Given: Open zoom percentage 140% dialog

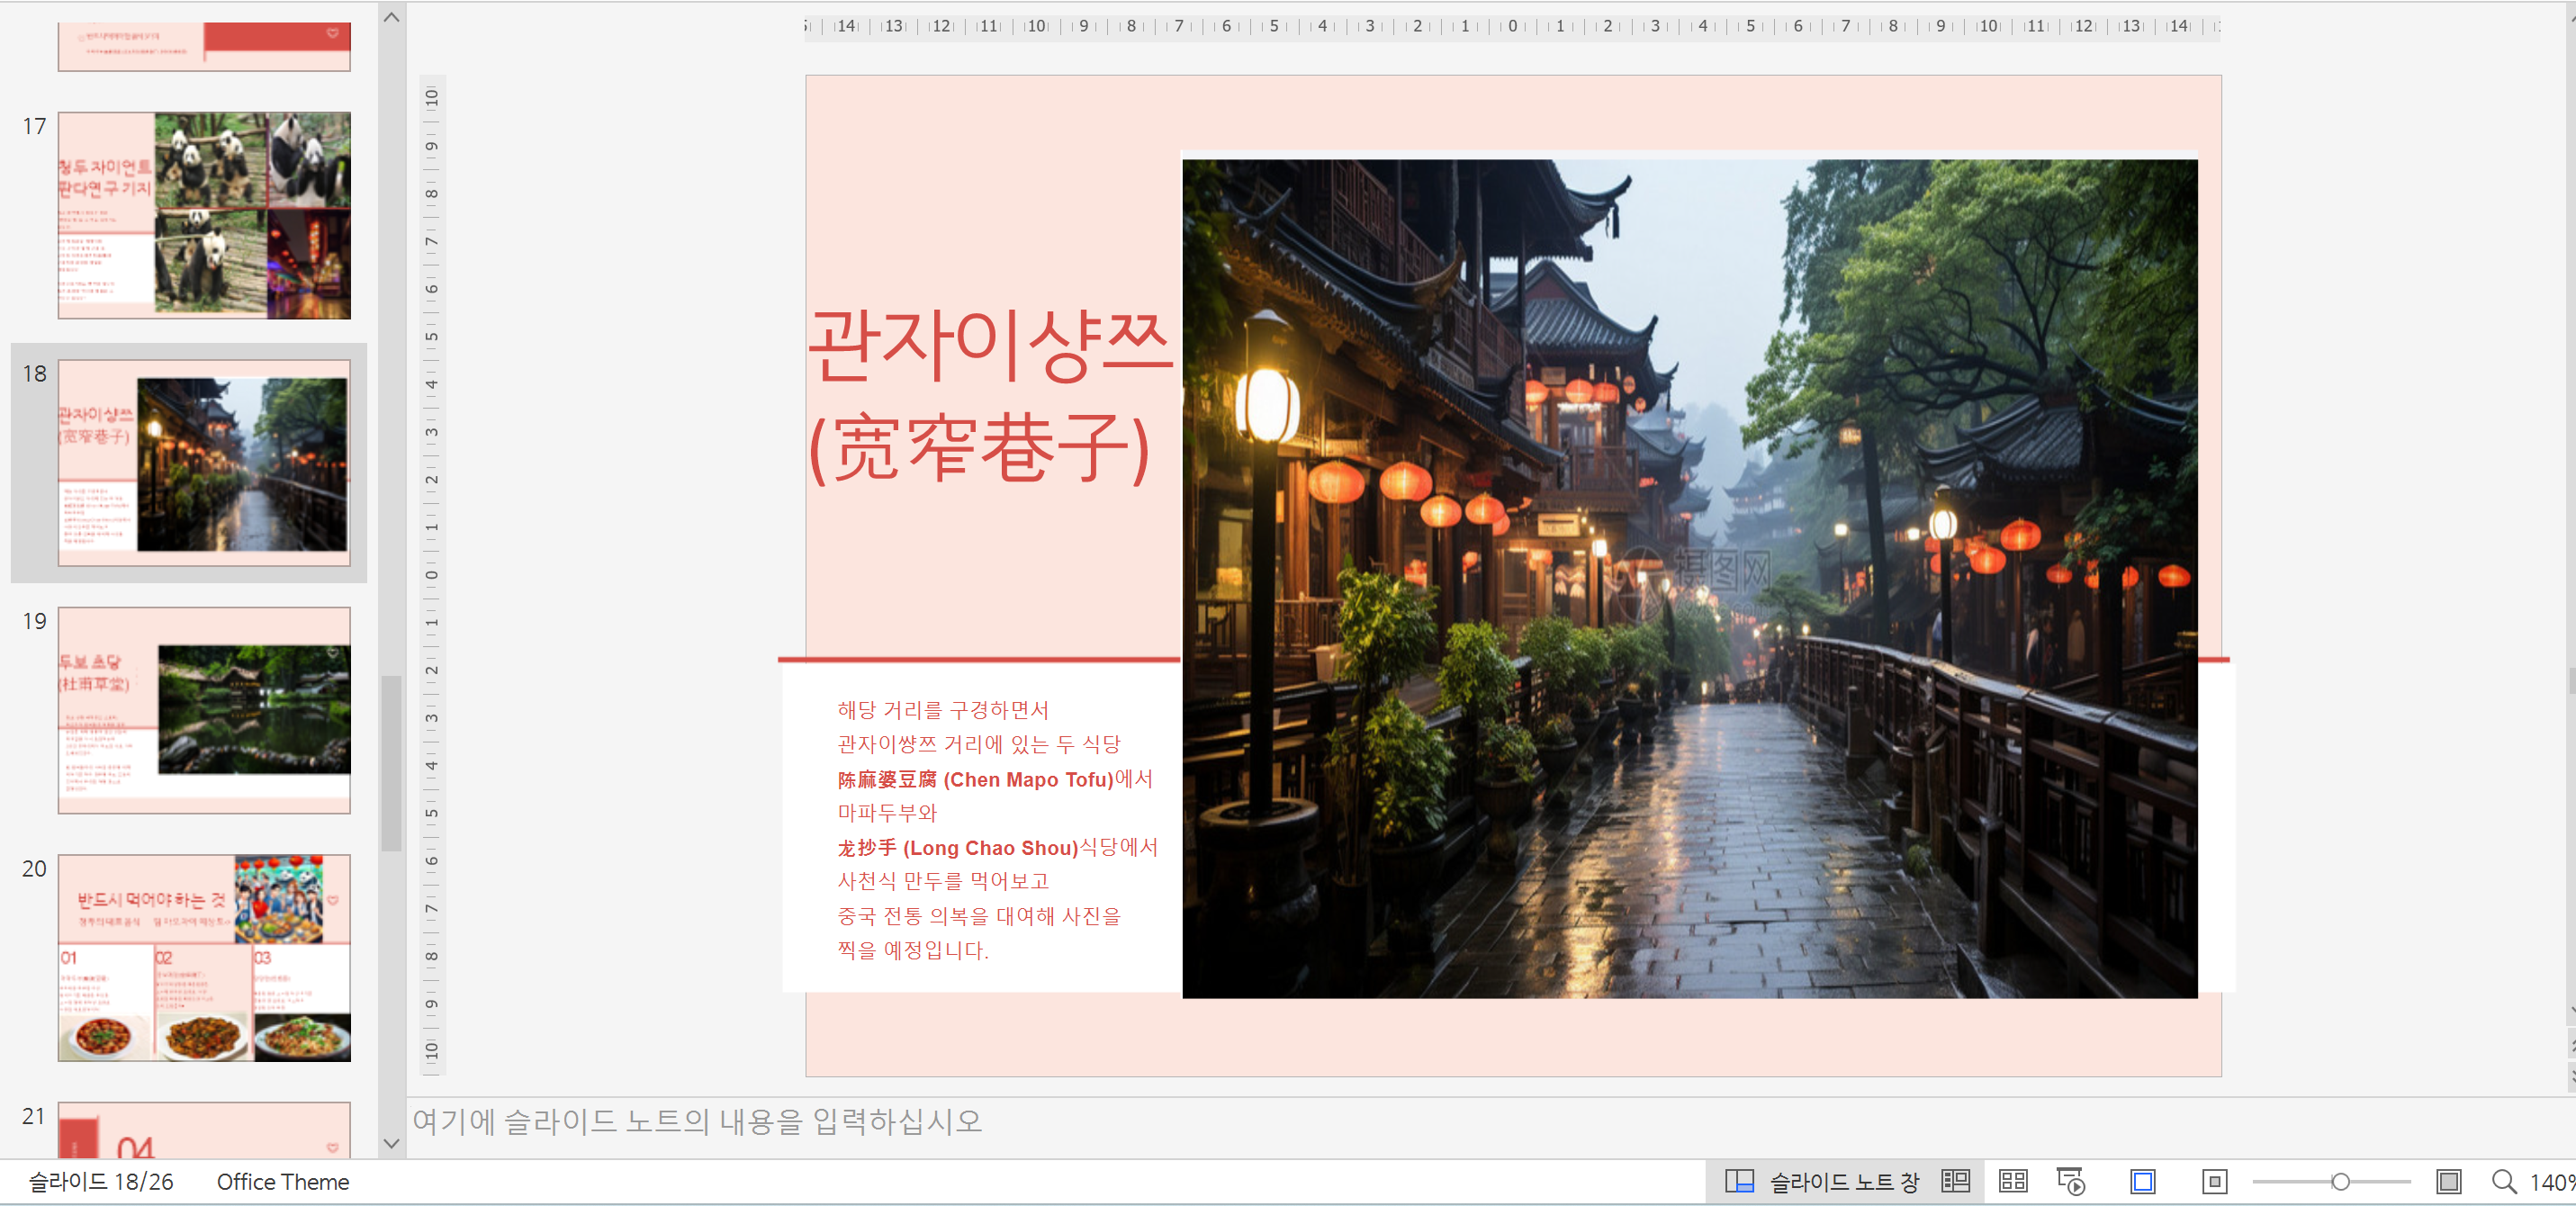Looking at the screenshot, I should 2551,1182.
